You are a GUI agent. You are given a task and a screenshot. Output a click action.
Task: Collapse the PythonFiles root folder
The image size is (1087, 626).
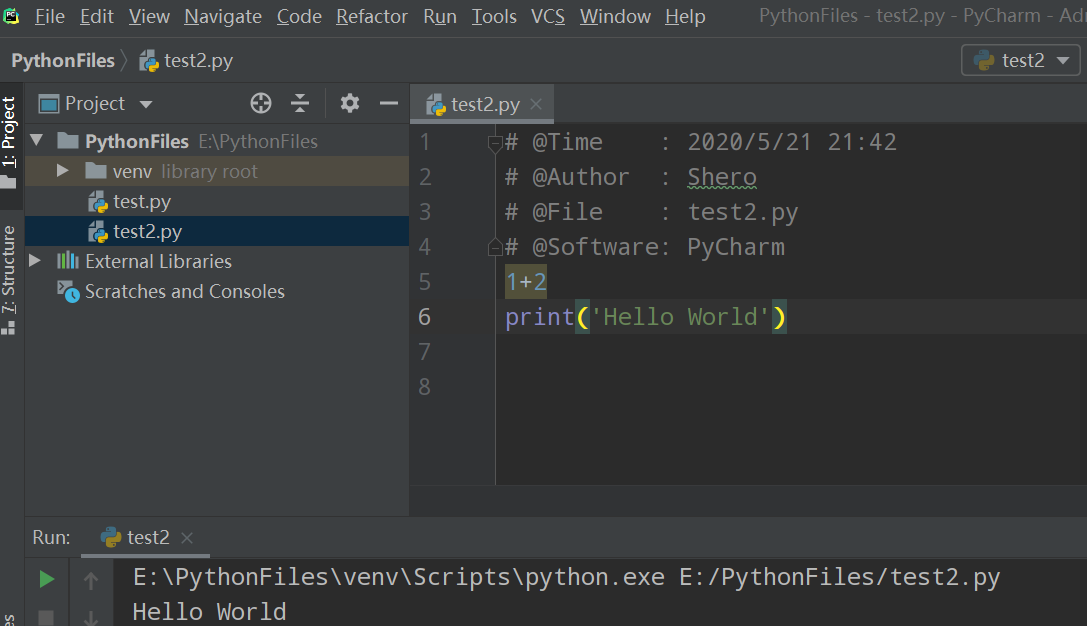click(x=37, y=141)
